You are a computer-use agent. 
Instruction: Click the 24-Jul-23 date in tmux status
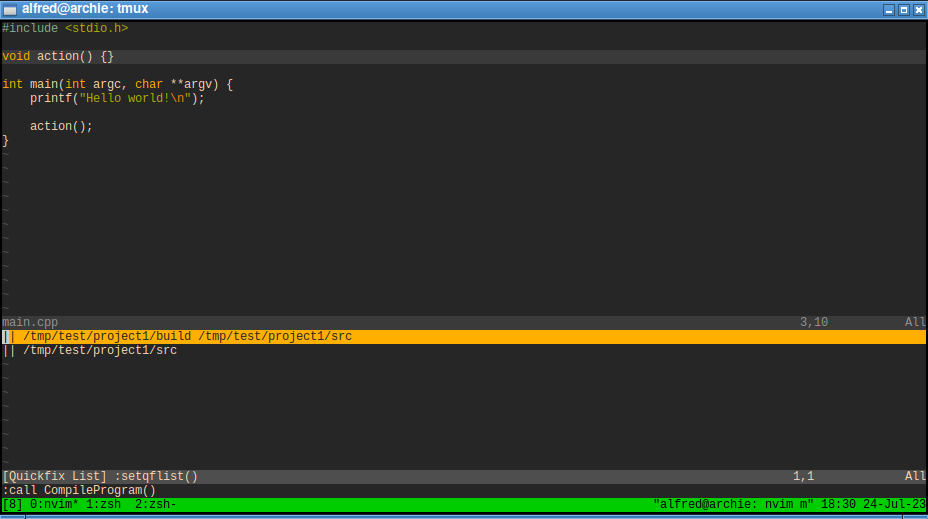tap(894, 504)
